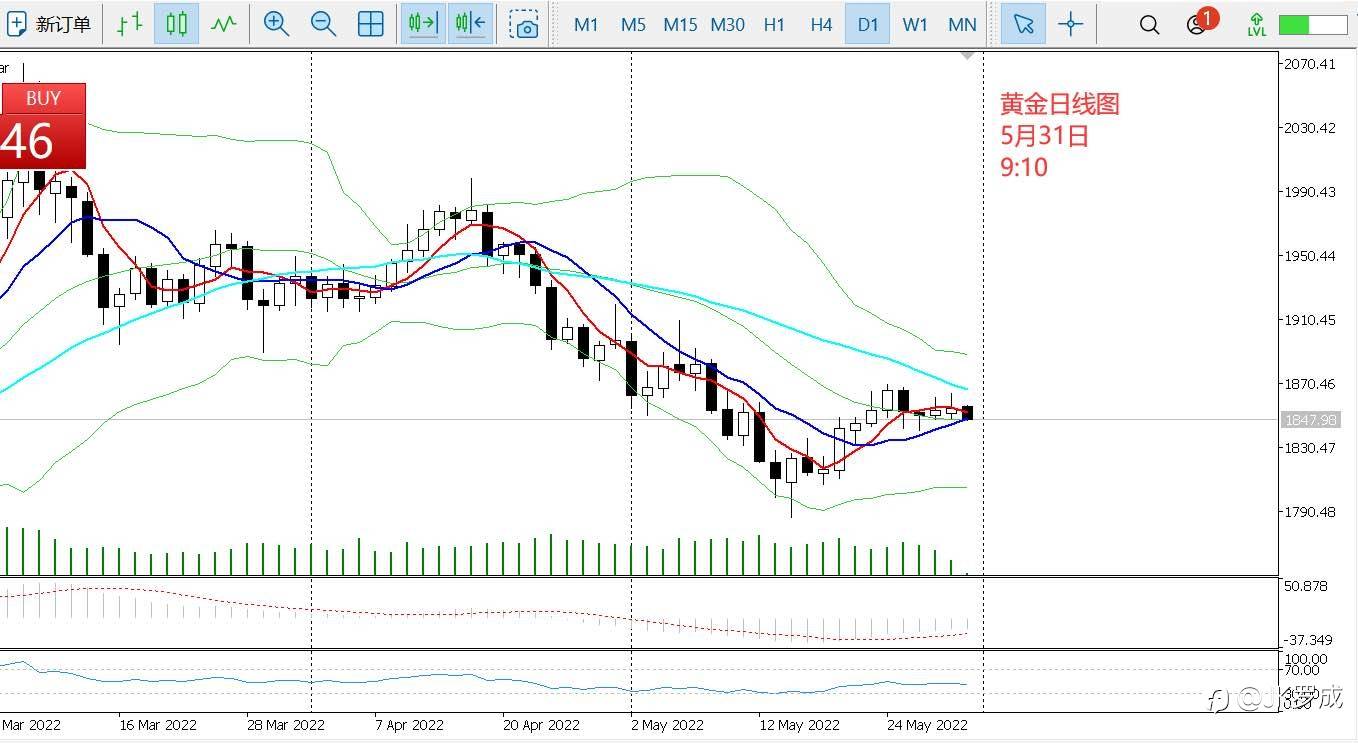Click the red BUY button
The width and height of the screenshot is (1358, 743).
(43, 98)
